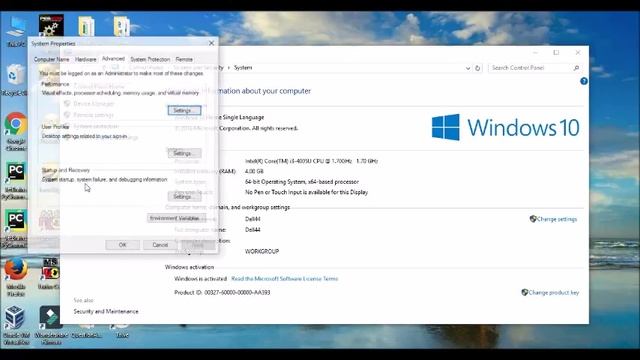
Task: Open the System Protection tab
Action: pos(150,60)
